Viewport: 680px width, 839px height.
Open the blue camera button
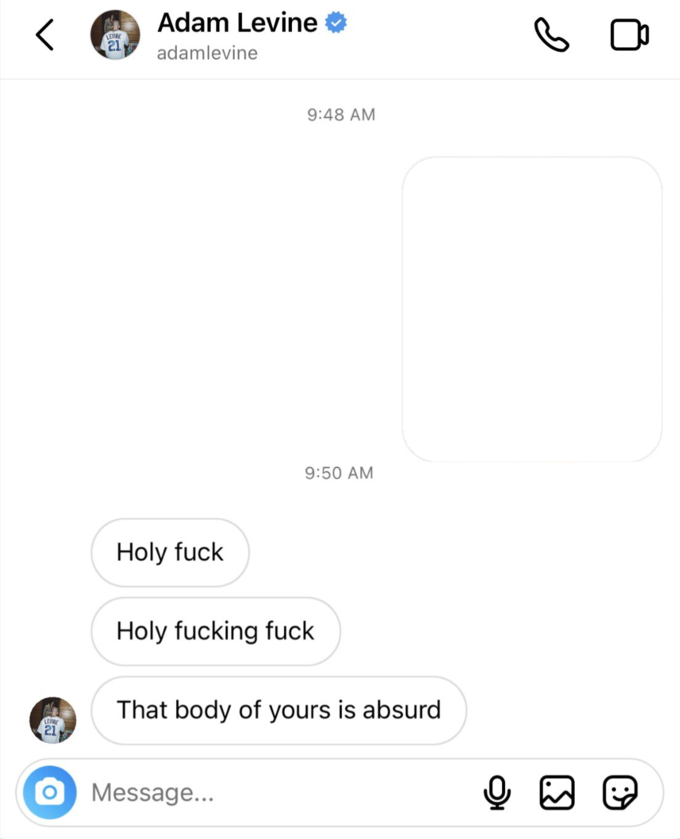coord(50,792)
